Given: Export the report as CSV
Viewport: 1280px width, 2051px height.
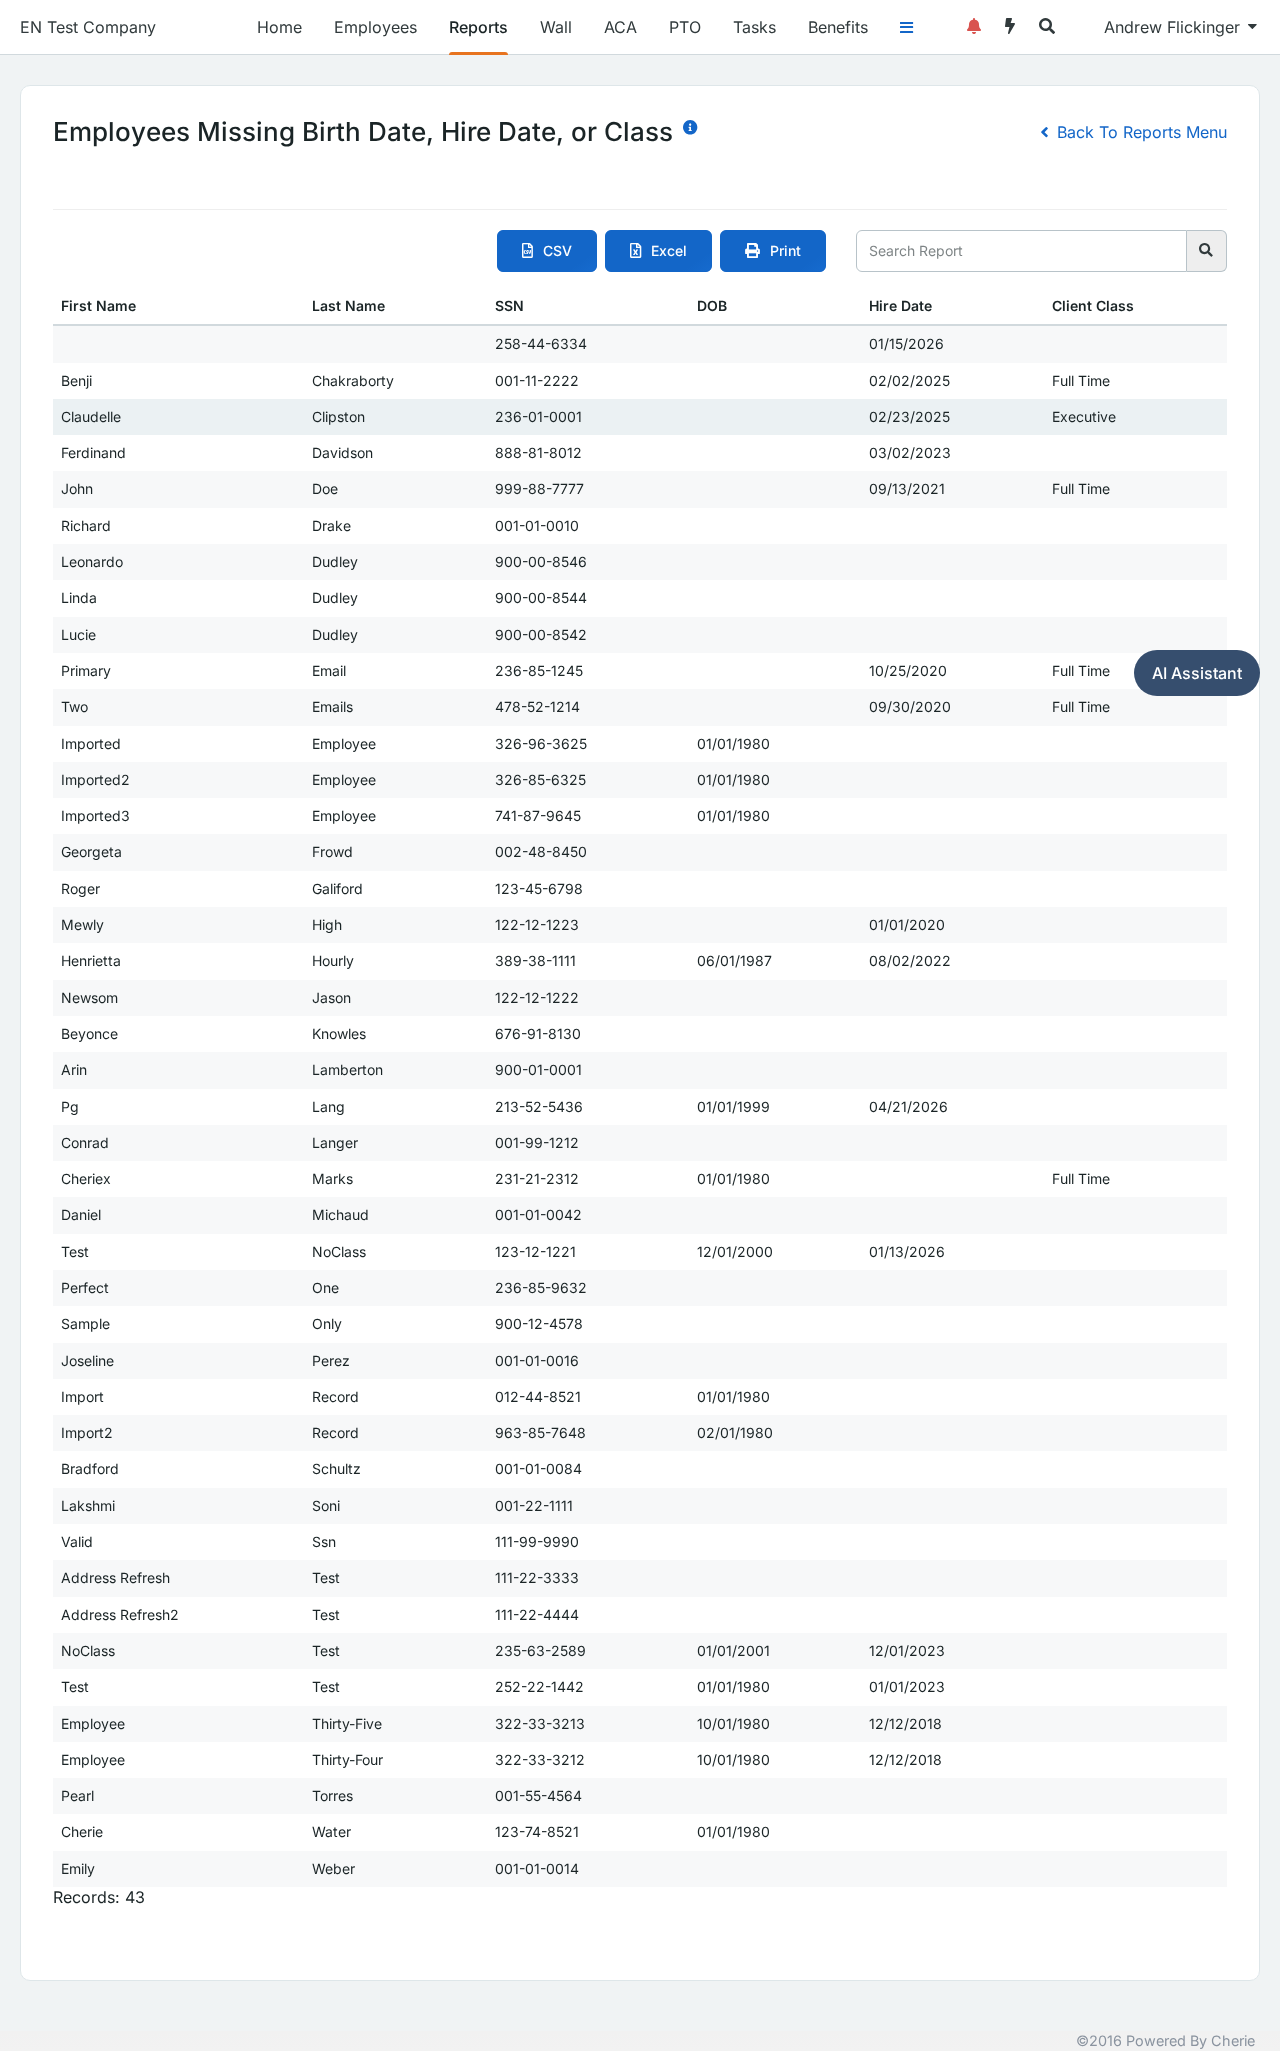Looking at the screenshot, I should click(x=547, y=251).
